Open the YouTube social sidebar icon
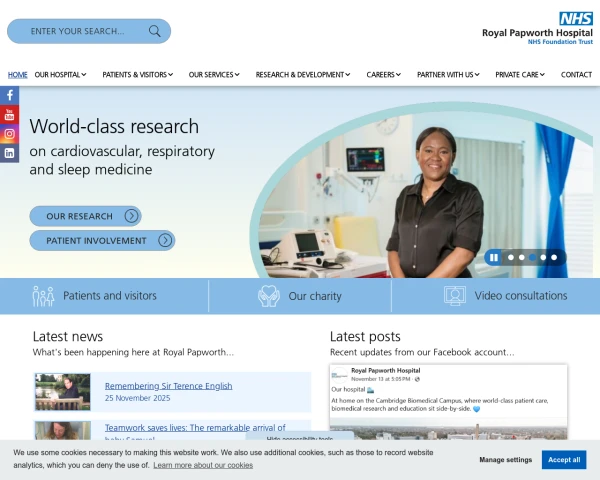The height and width of the screenshot is (480, 600). click(x=10, y=114)
